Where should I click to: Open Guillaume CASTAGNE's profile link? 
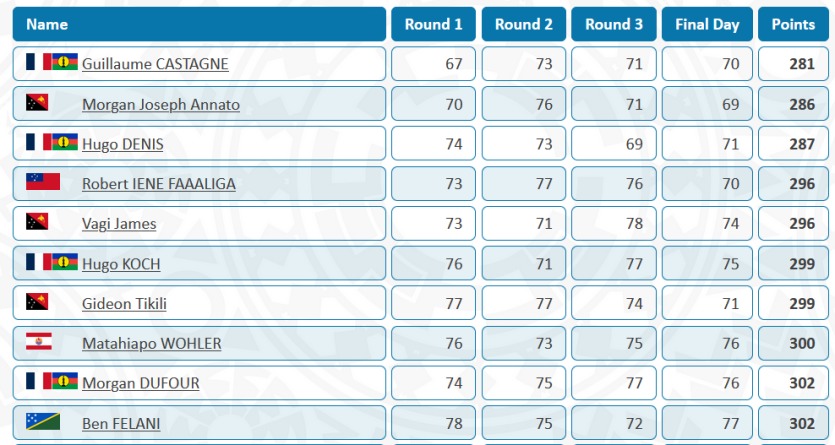pos(155,64)
